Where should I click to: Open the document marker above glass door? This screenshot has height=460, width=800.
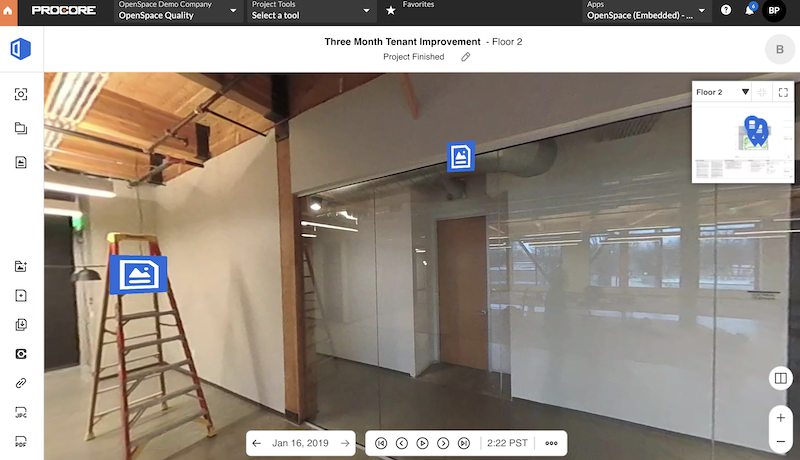tap(461, 156)
